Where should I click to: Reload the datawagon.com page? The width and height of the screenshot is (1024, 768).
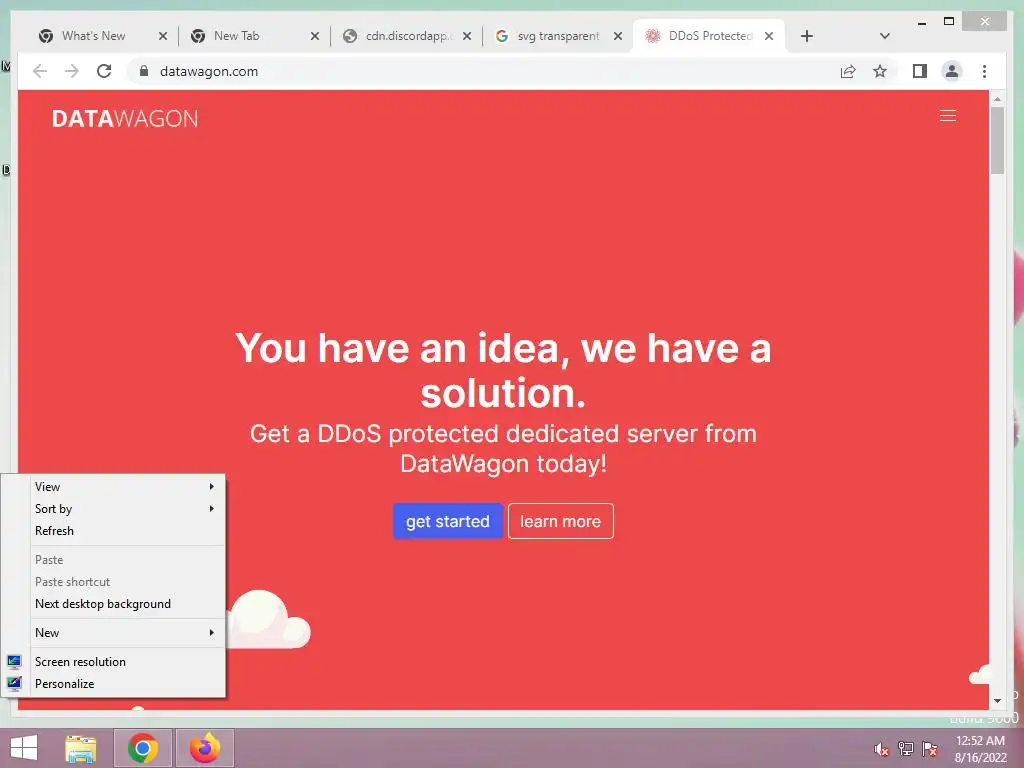click(104, 71)
